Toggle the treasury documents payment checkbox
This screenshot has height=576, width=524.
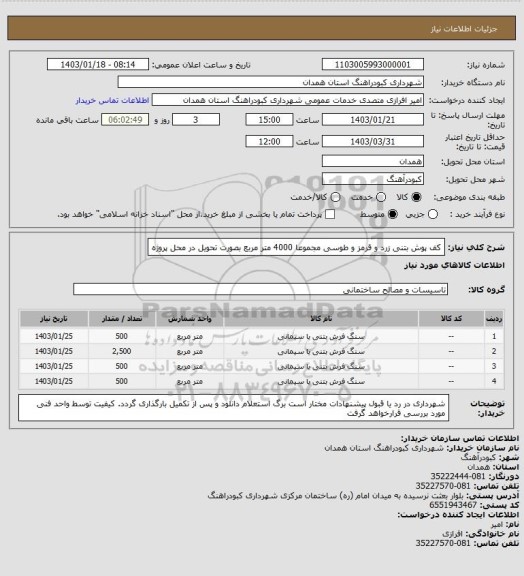click(330, 214)
